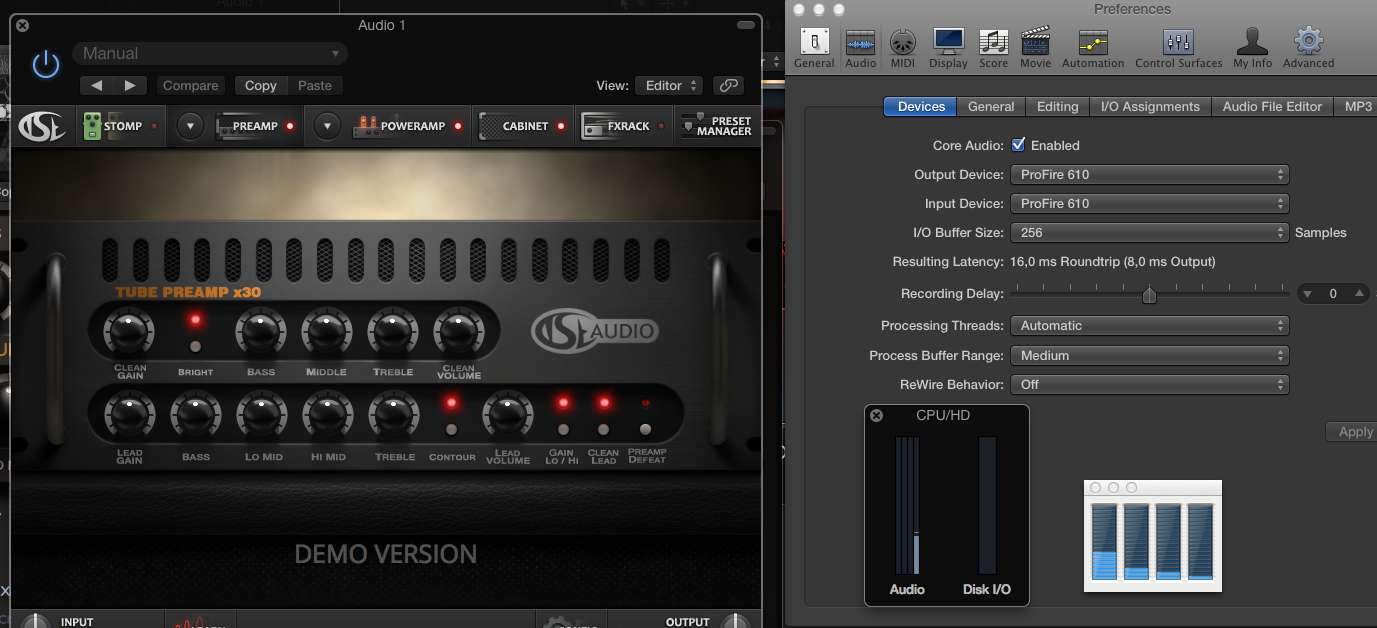
Task: Open the Movie preferences icon
Action: click(1035, 47)
